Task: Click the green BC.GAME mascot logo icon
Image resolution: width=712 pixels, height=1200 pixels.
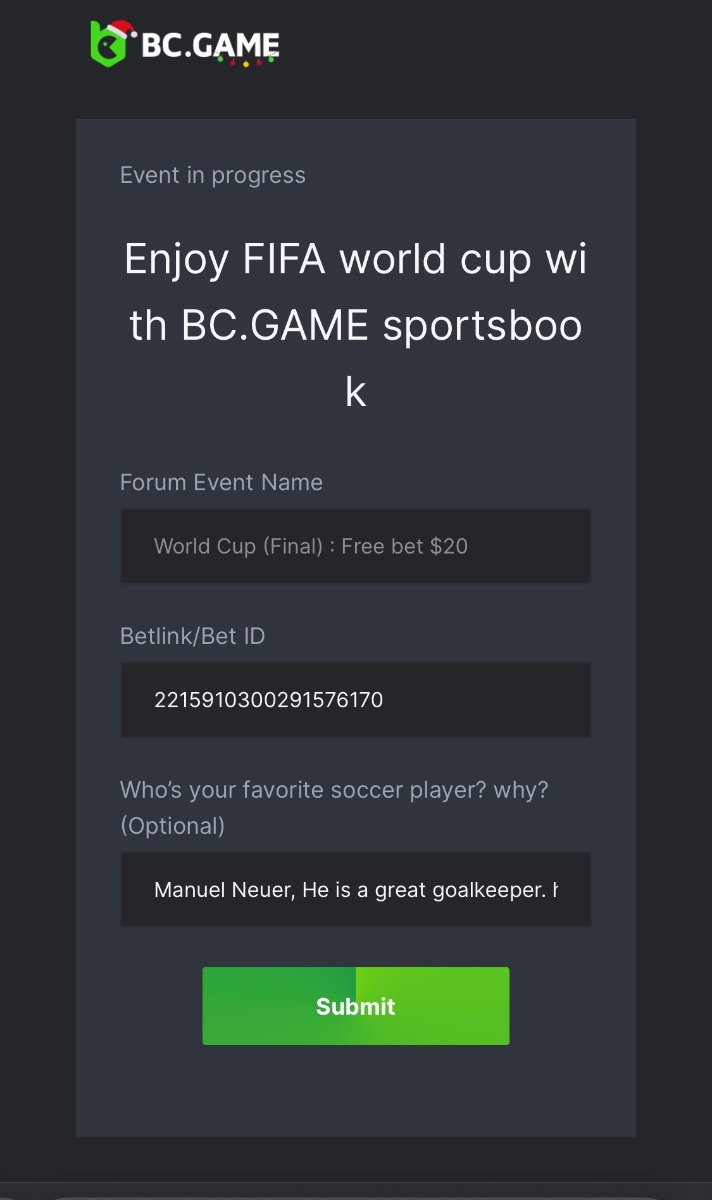Action: [x=107, y=47]
